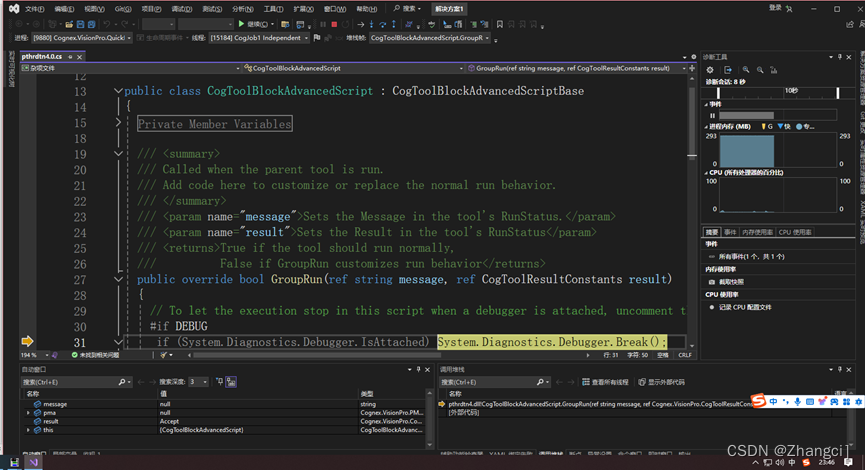Screen dimensions: 865x470
Task: Click 所有事件(1 个, 共 1 个) link
Action: (751, 257)
